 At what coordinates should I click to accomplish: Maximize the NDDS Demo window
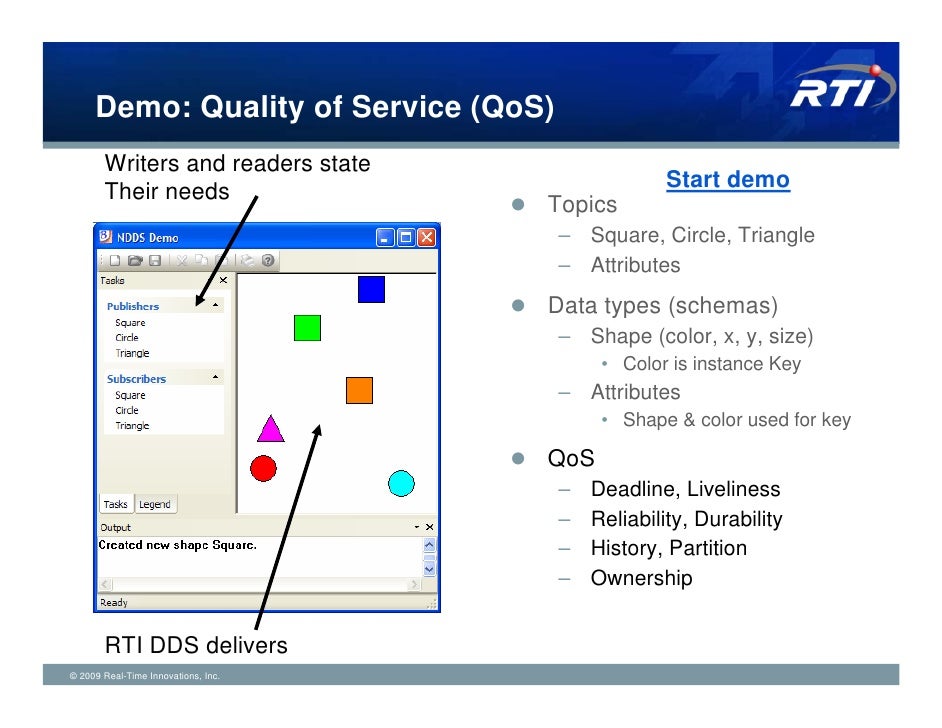pos(406,237)
